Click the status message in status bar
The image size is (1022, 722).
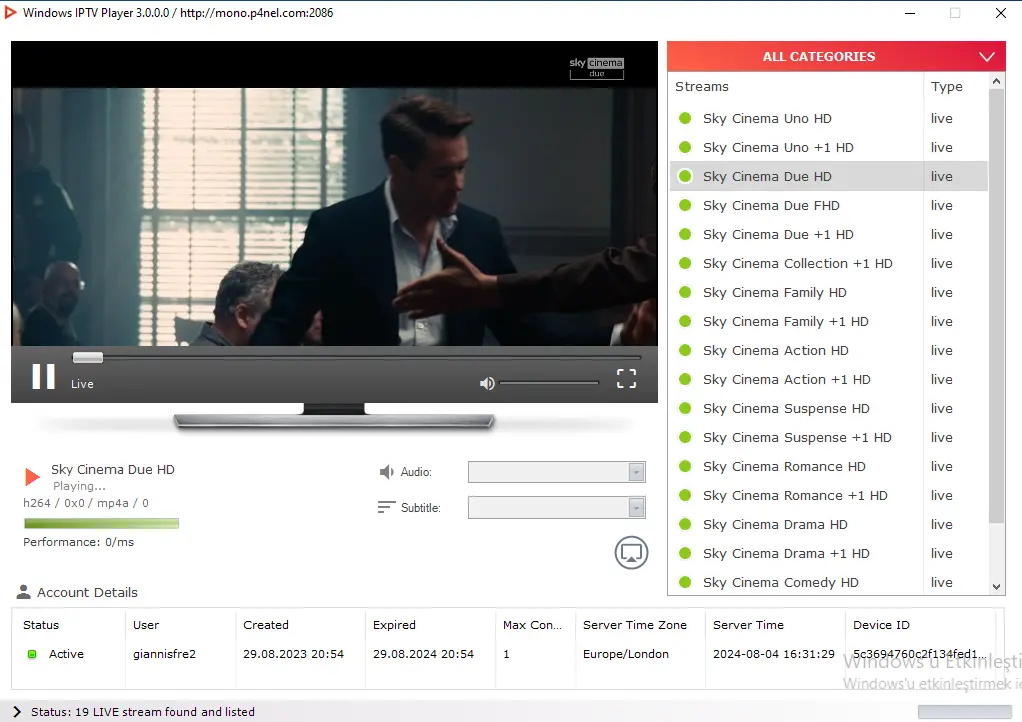tap(143, 712)
